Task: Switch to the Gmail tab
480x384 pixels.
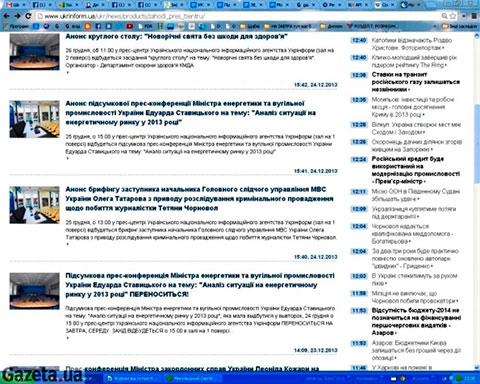Action: click(15, 5)
